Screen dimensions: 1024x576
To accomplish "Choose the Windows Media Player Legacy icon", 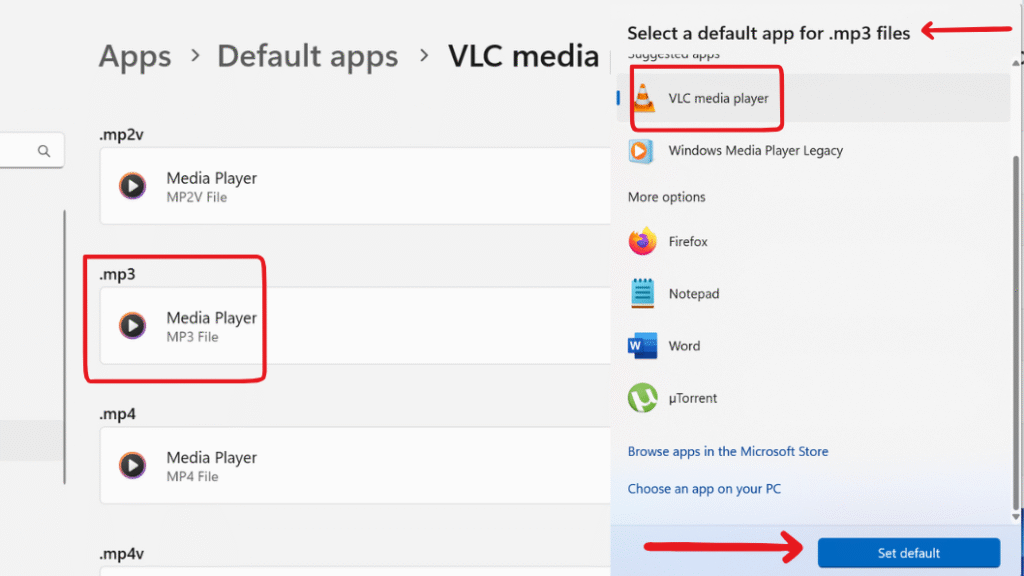I will point(641,151).
